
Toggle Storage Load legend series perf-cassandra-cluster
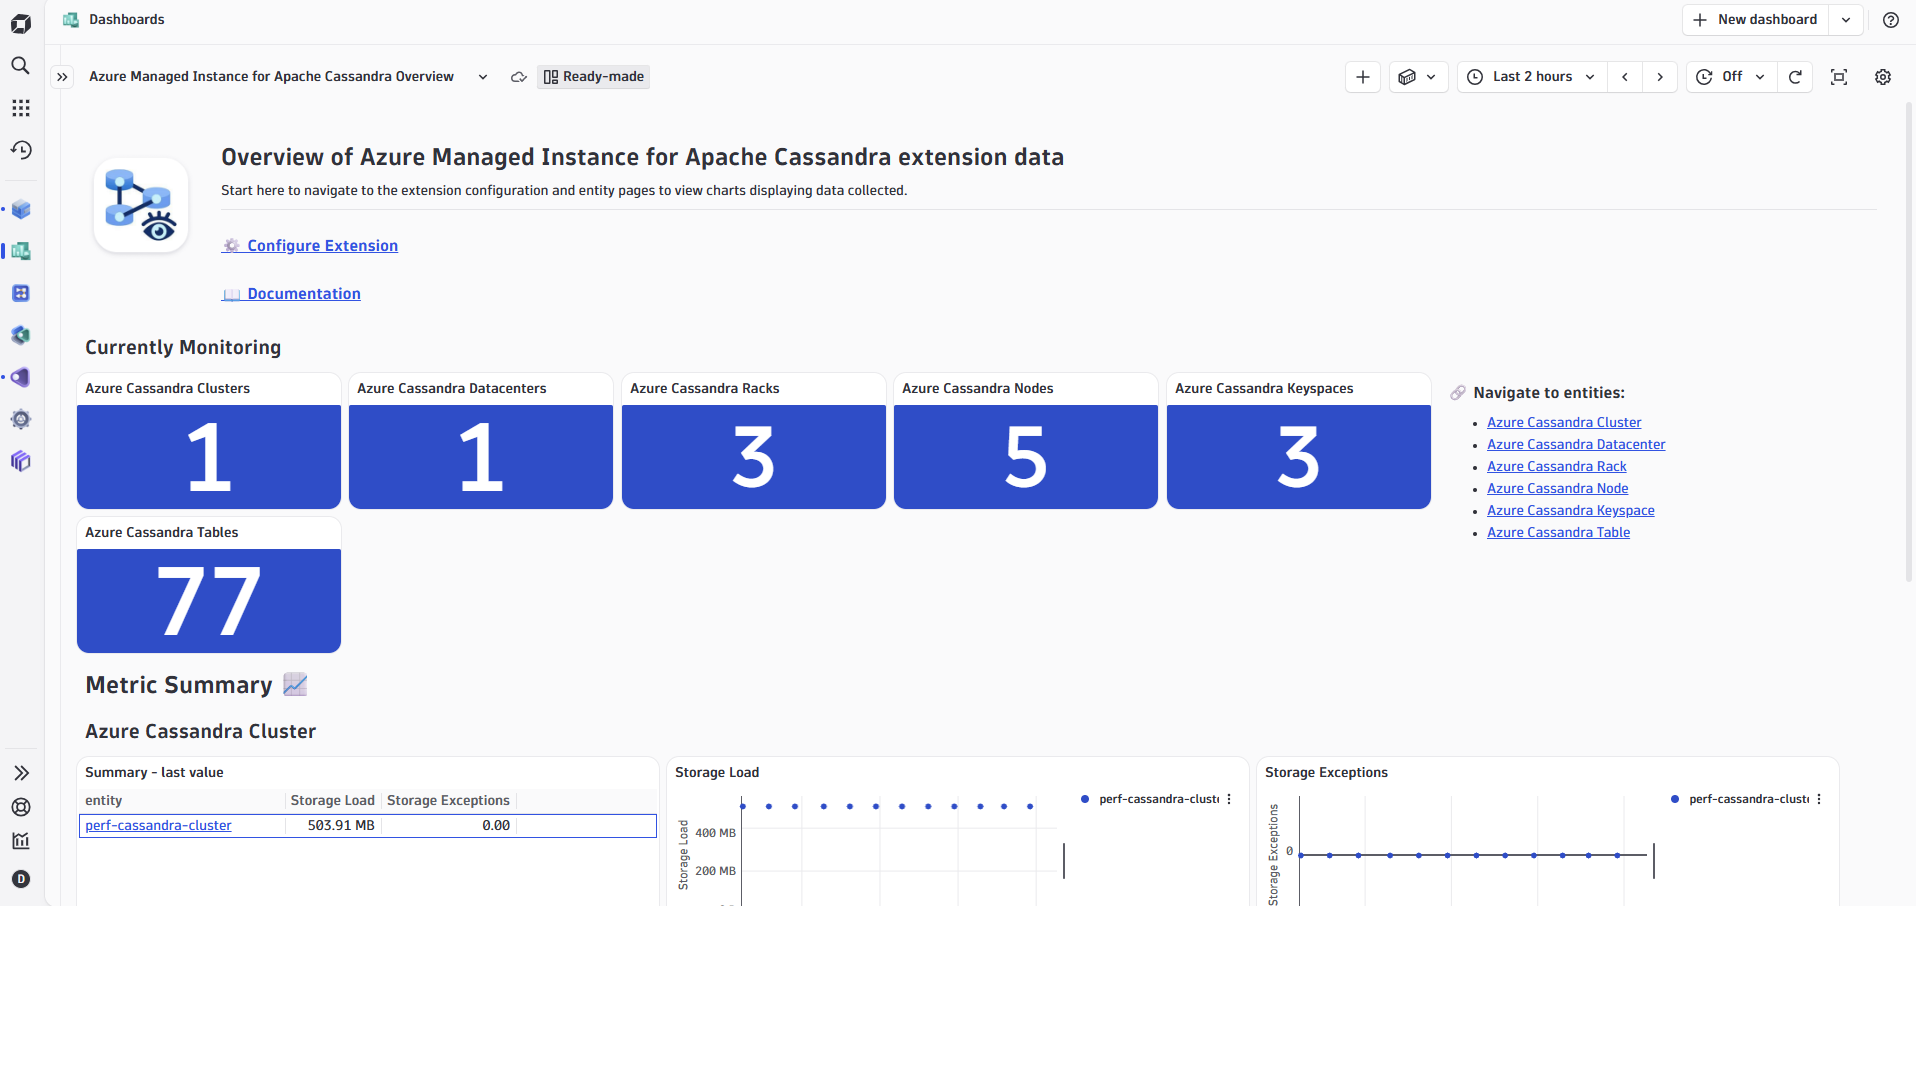pyautogui.click(x=1150, y=800)
